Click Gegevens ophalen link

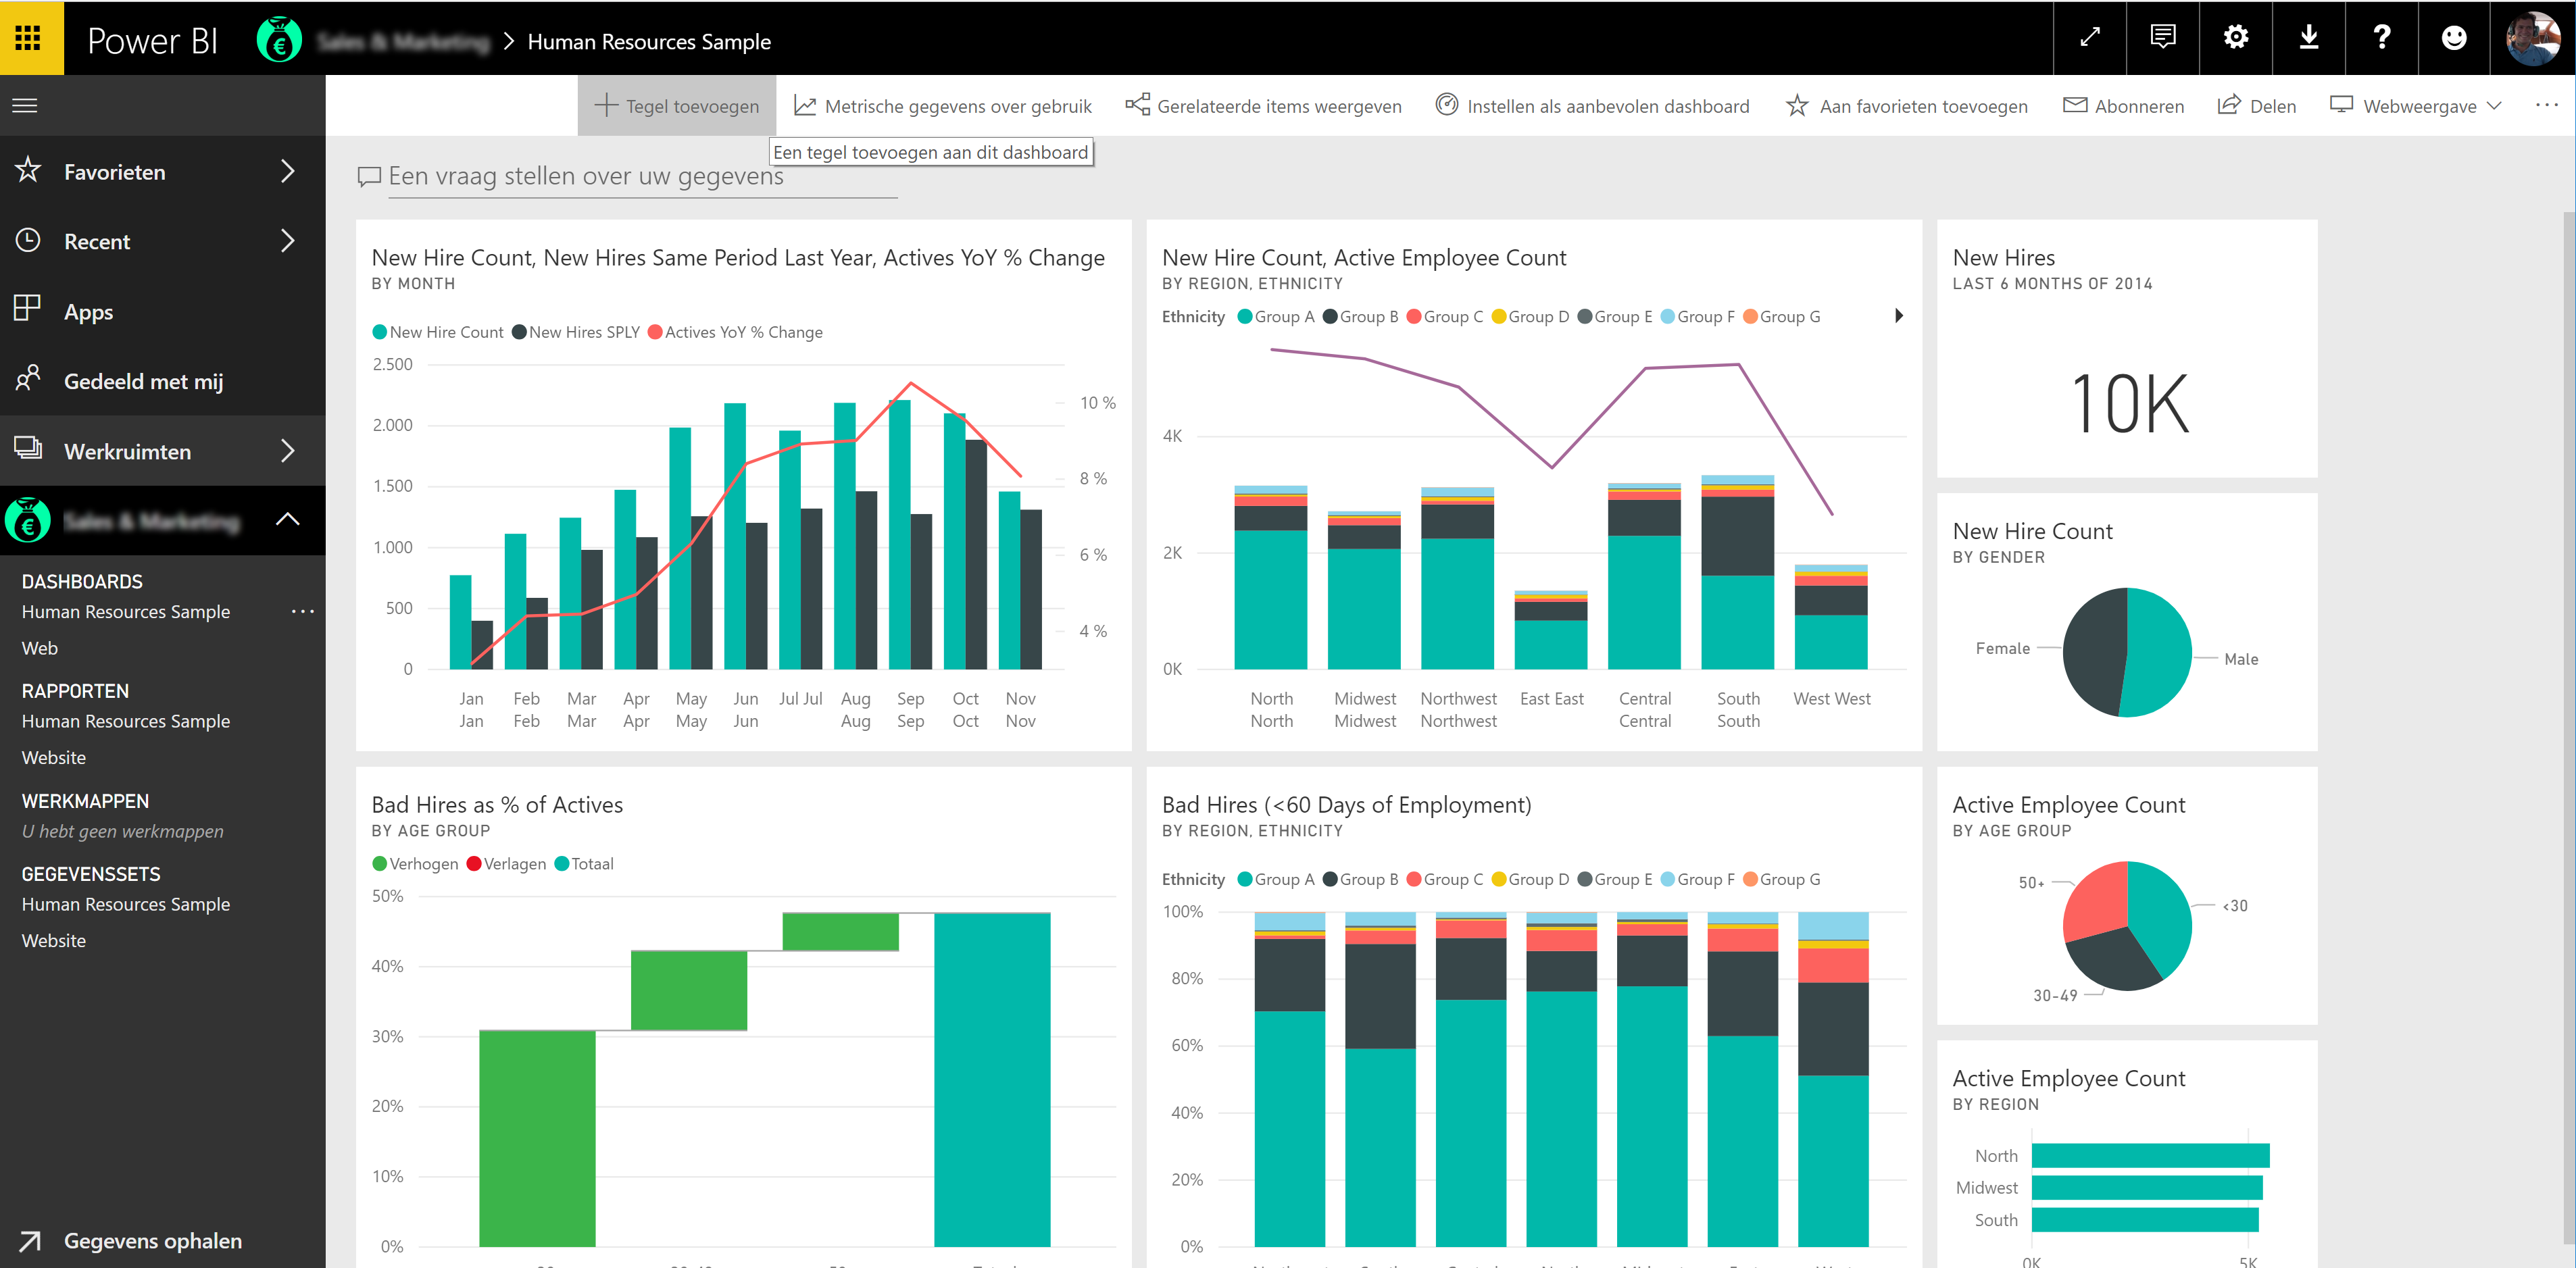153,1241
